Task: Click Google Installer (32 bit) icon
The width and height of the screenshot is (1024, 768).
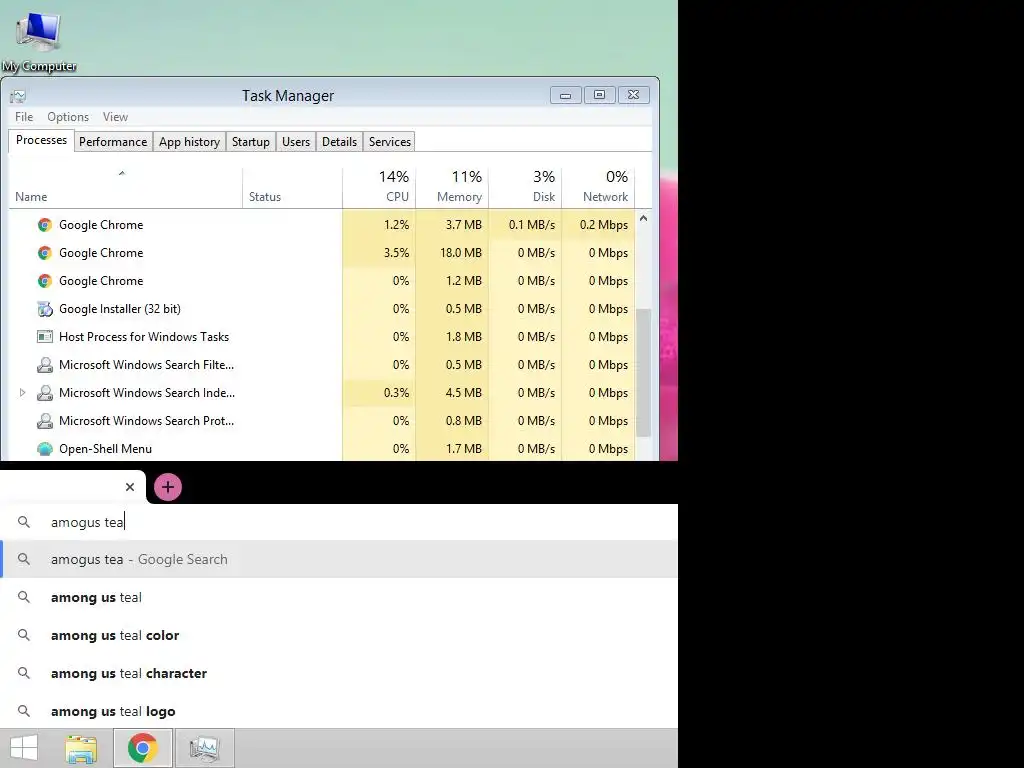Action: [x=44, y=309]
